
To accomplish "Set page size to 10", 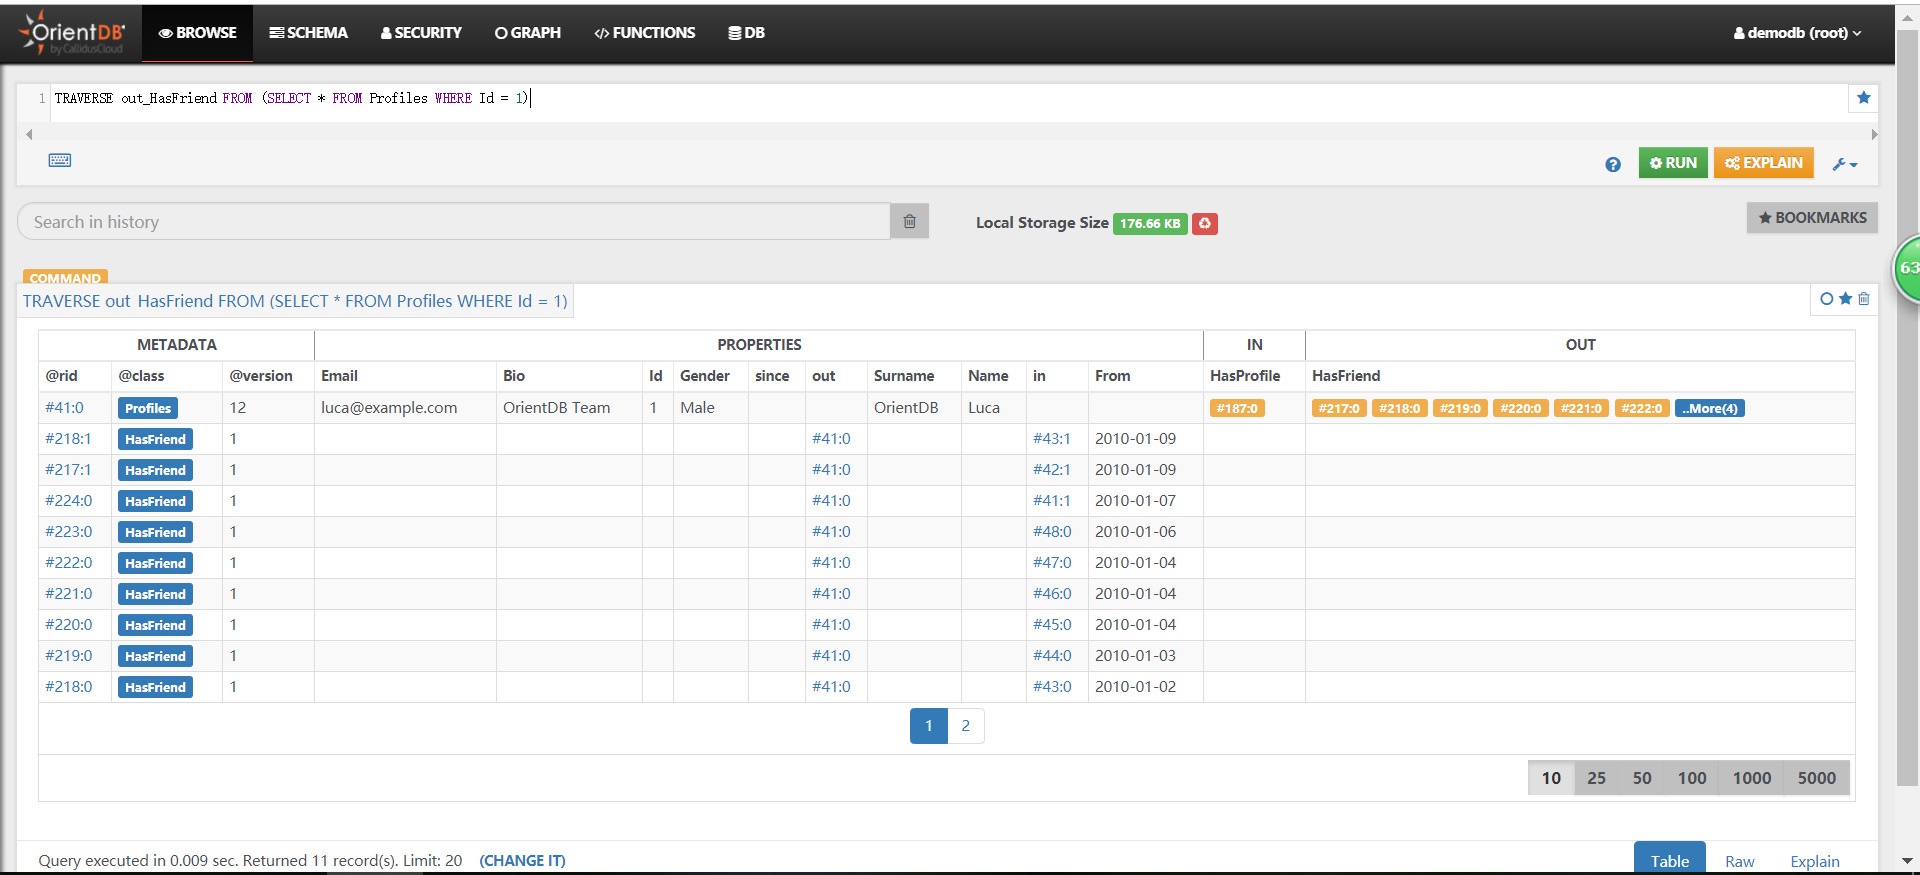I will click(x=1551, y=778).
